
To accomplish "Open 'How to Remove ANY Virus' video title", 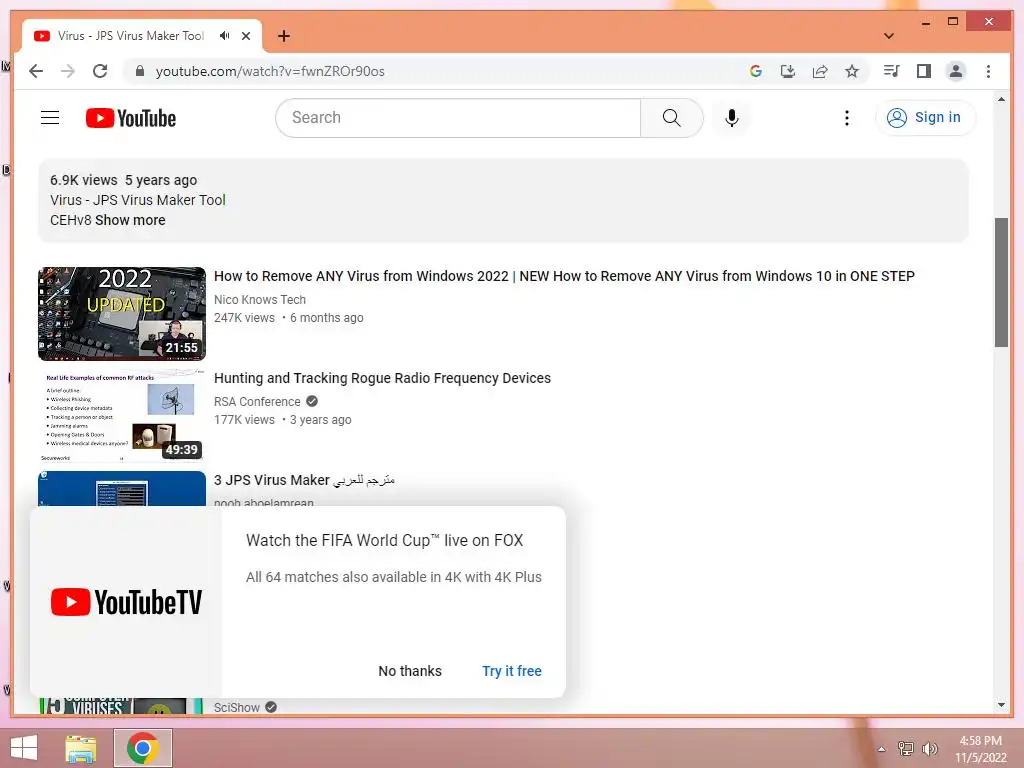I will point(564,276).
